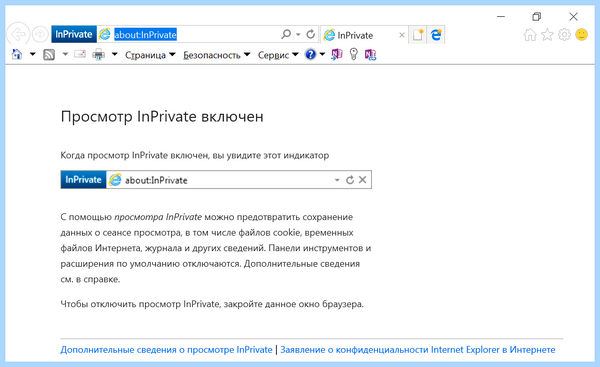This screenshot has height=367, width=600.
Task: Click the sample InPrivate indicator image
Action: tap(216, 179)
